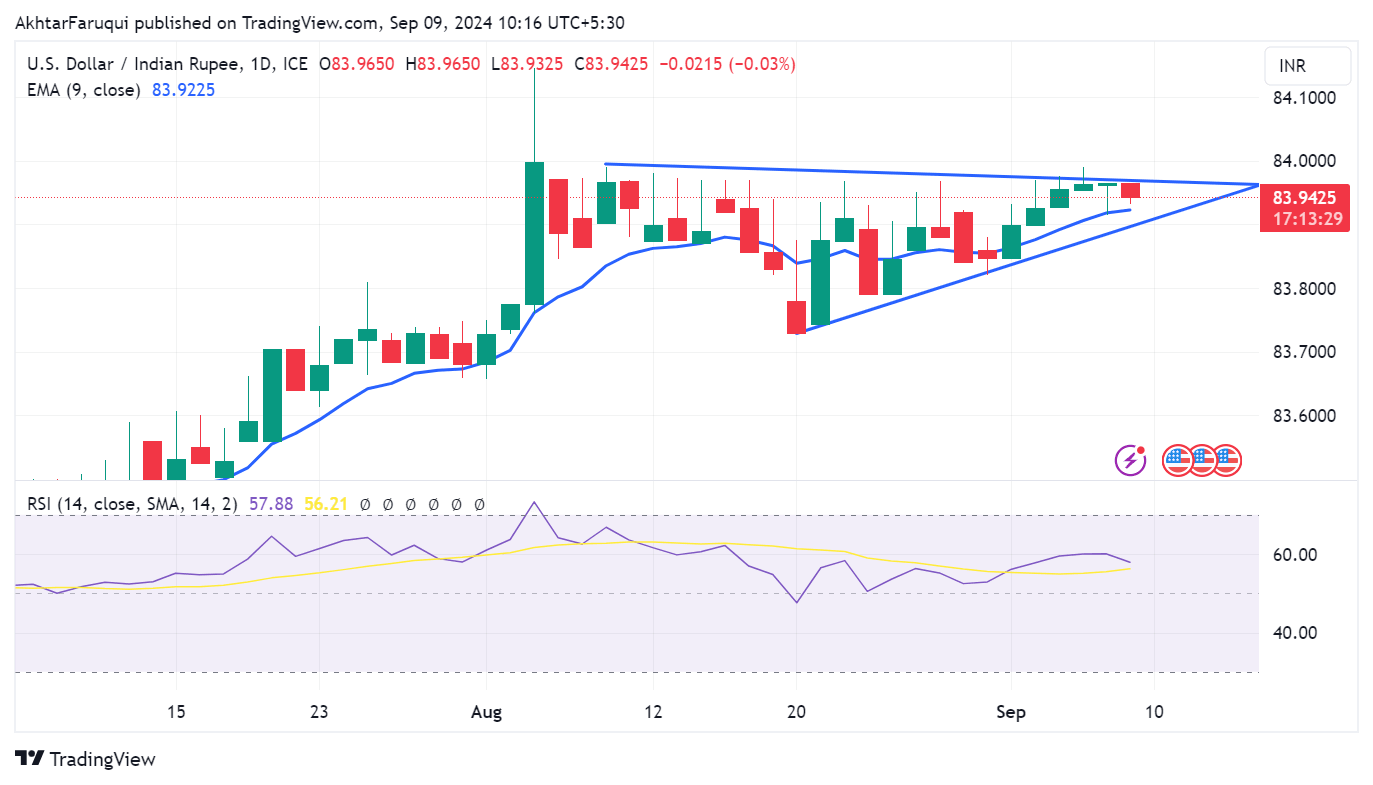Click the -0.0215 (-0.03%) price change value

click(726, 64)
